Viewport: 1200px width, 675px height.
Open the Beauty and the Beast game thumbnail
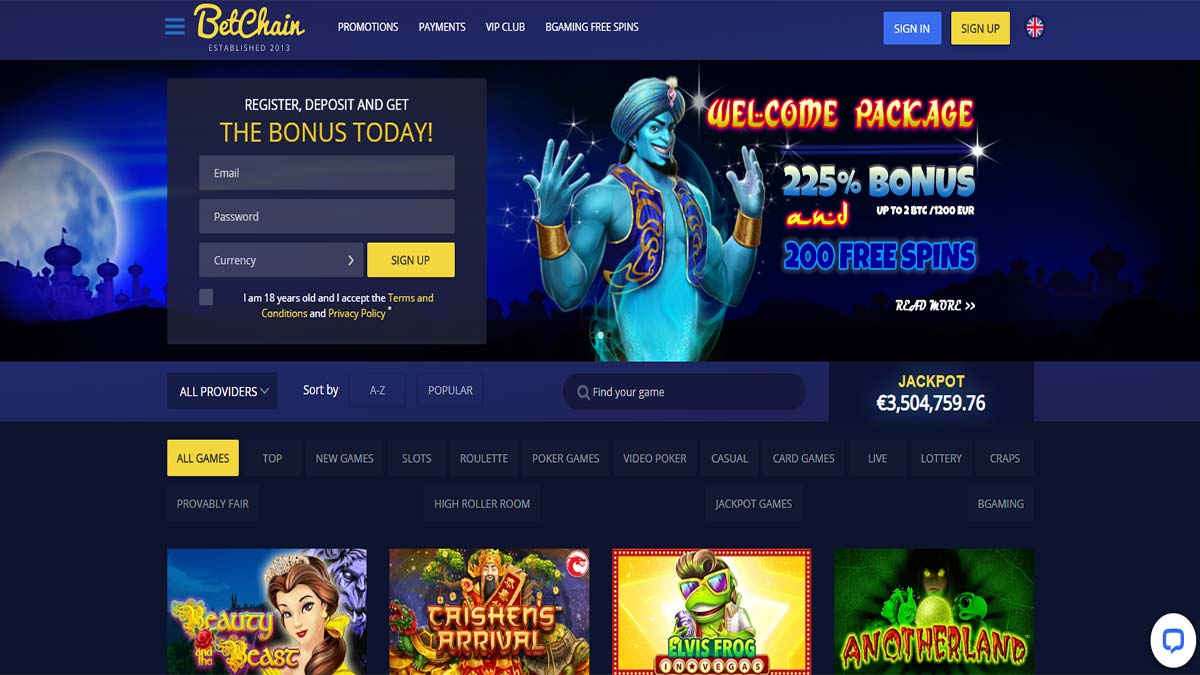pos(267,611)
